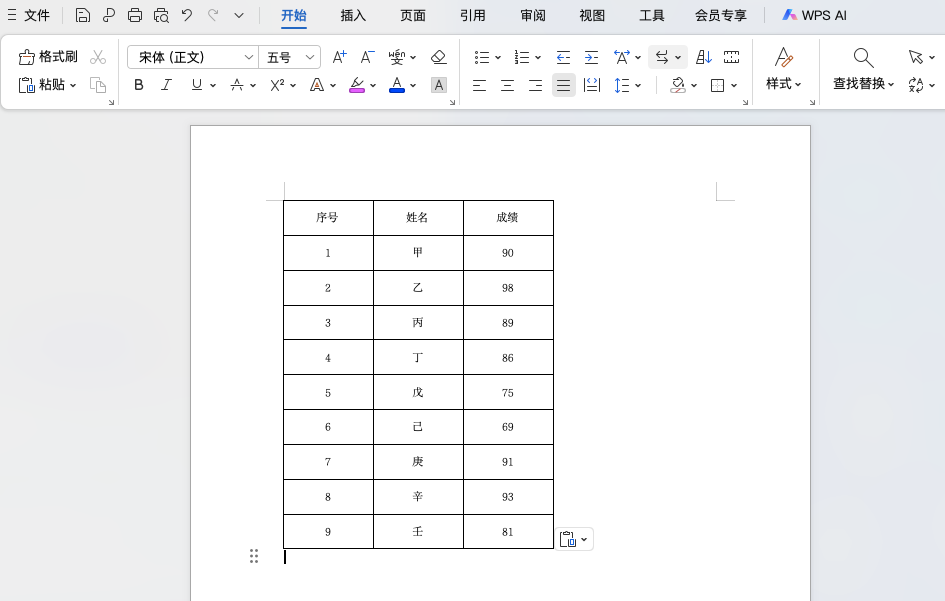Click the copy document icon

[98, 85]
